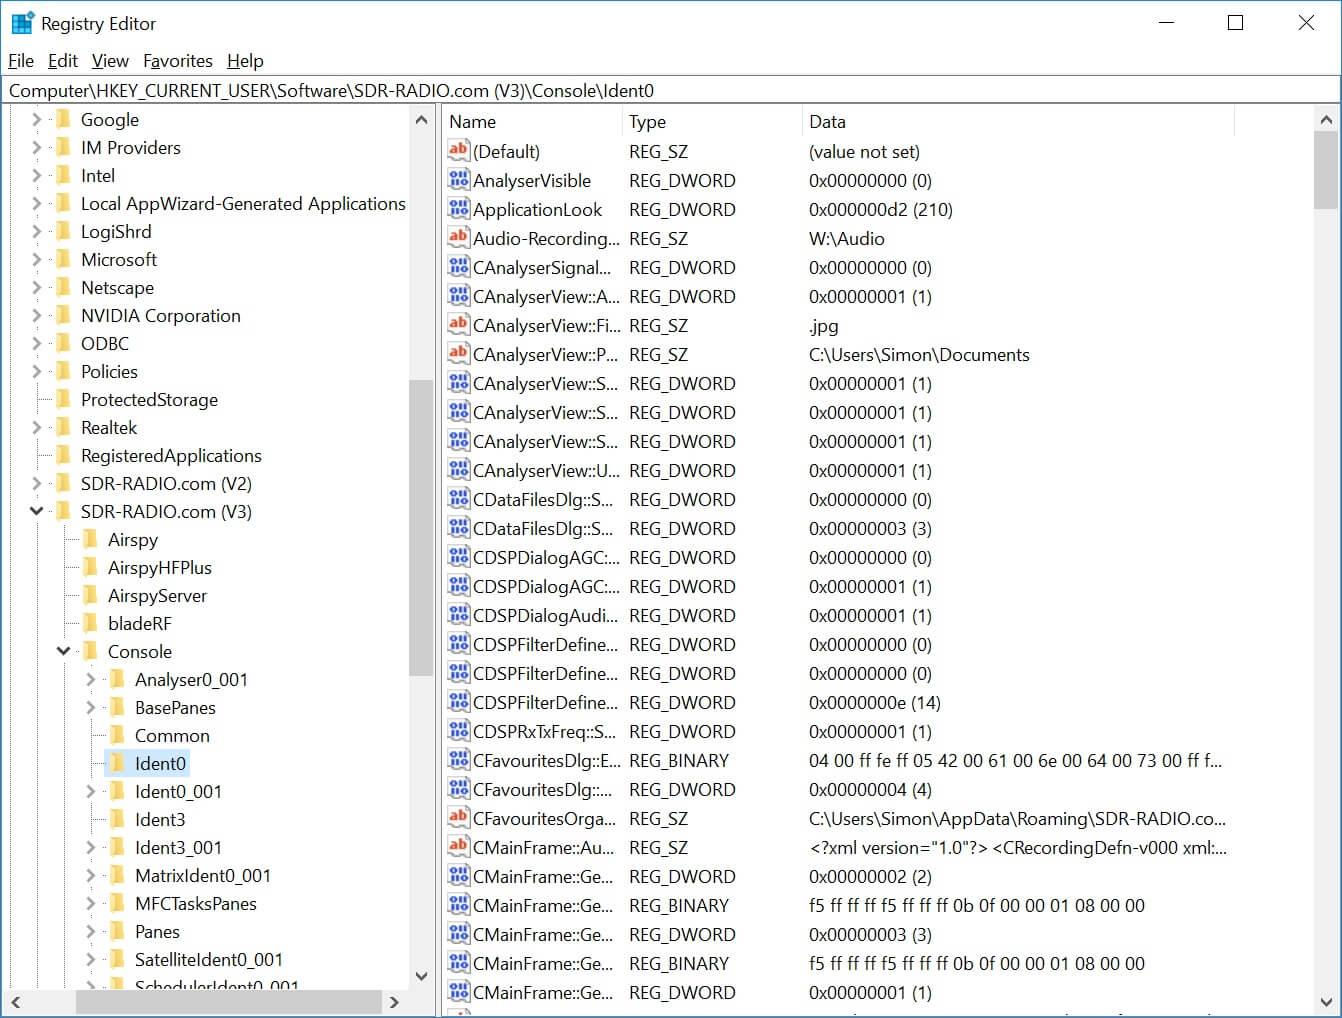Click the (Default) value icon
Screen dimensions: 1342x1018
point(458,151)
